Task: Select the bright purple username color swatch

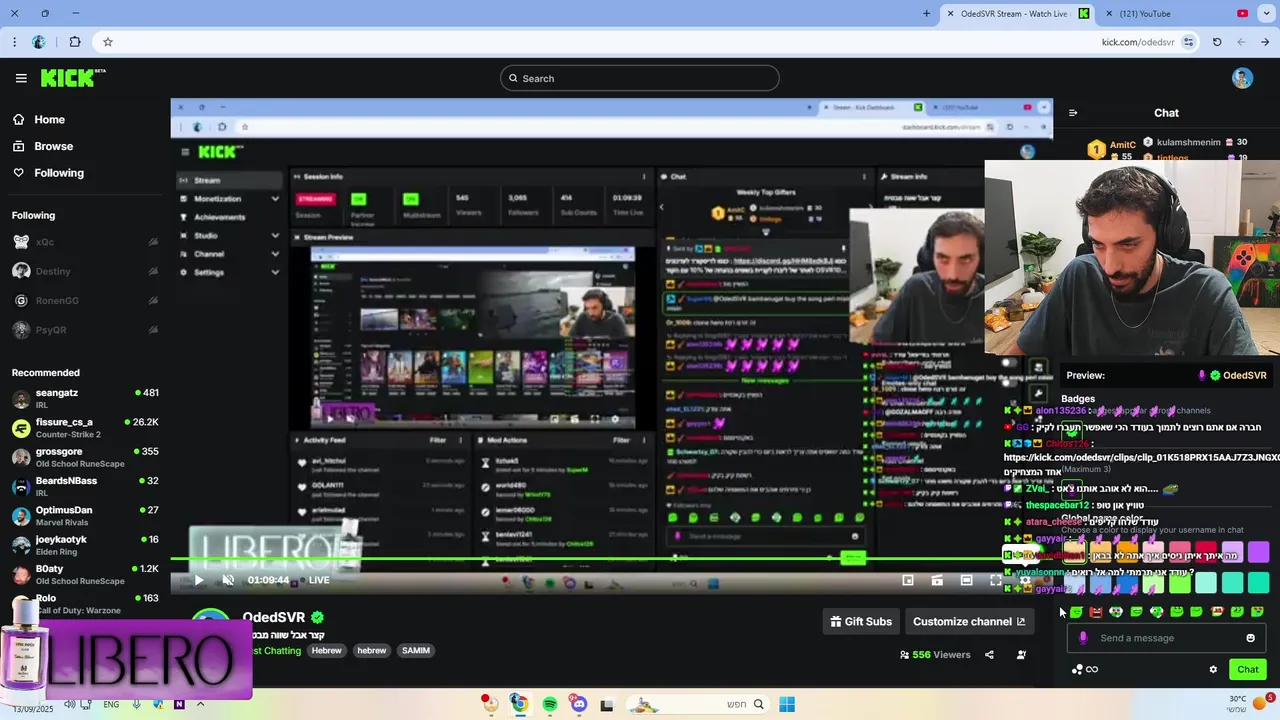Action: [x=1258, y=552]
